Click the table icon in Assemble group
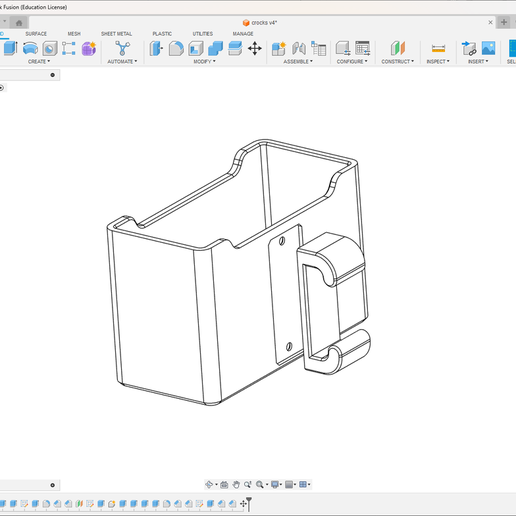The height and width of the screenshot is (516, 516). coord(318,48)
